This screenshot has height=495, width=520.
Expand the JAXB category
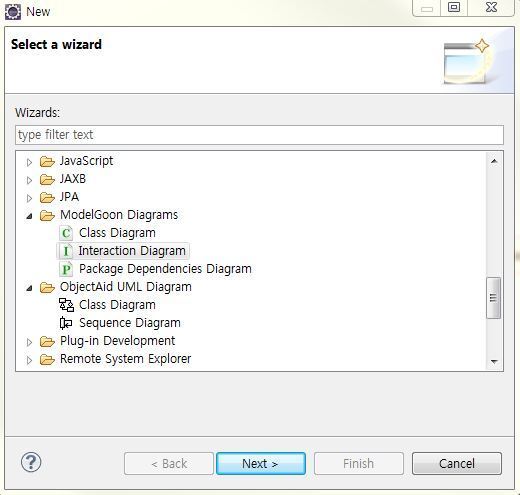point(29,180)
